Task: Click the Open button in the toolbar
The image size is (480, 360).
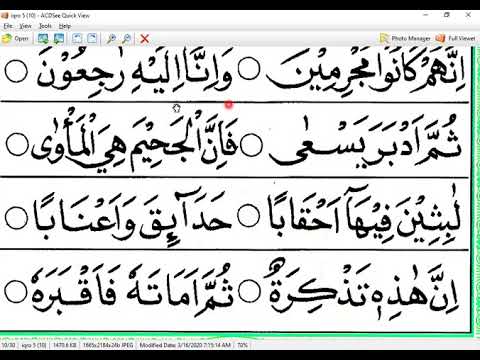Action: coord(15,39)
